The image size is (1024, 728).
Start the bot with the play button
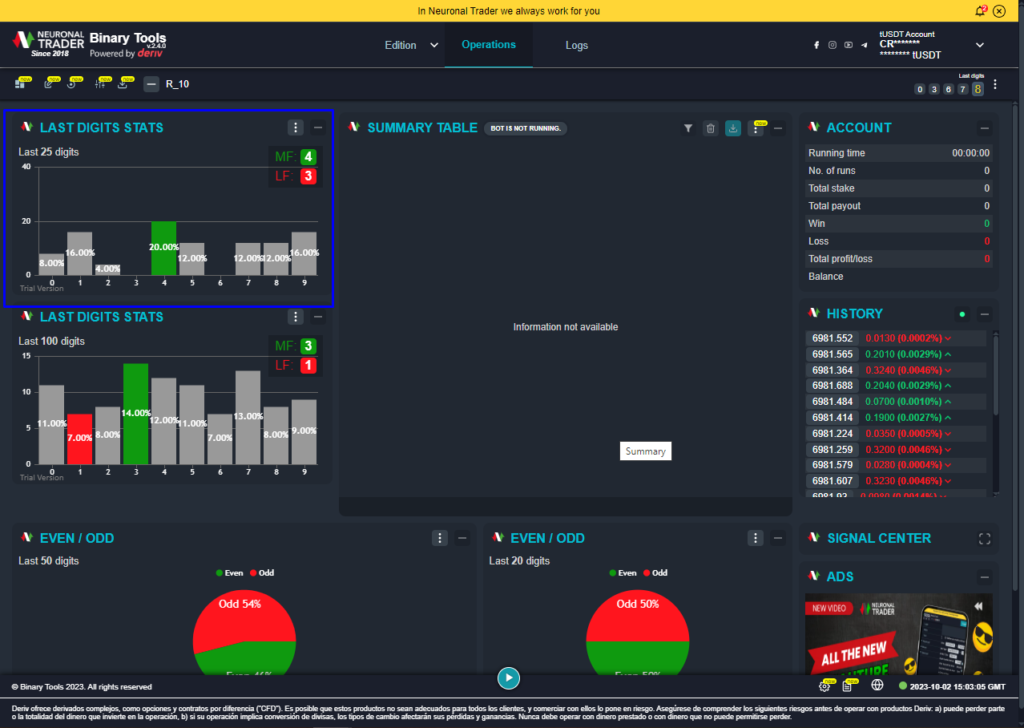pos(509,678)
